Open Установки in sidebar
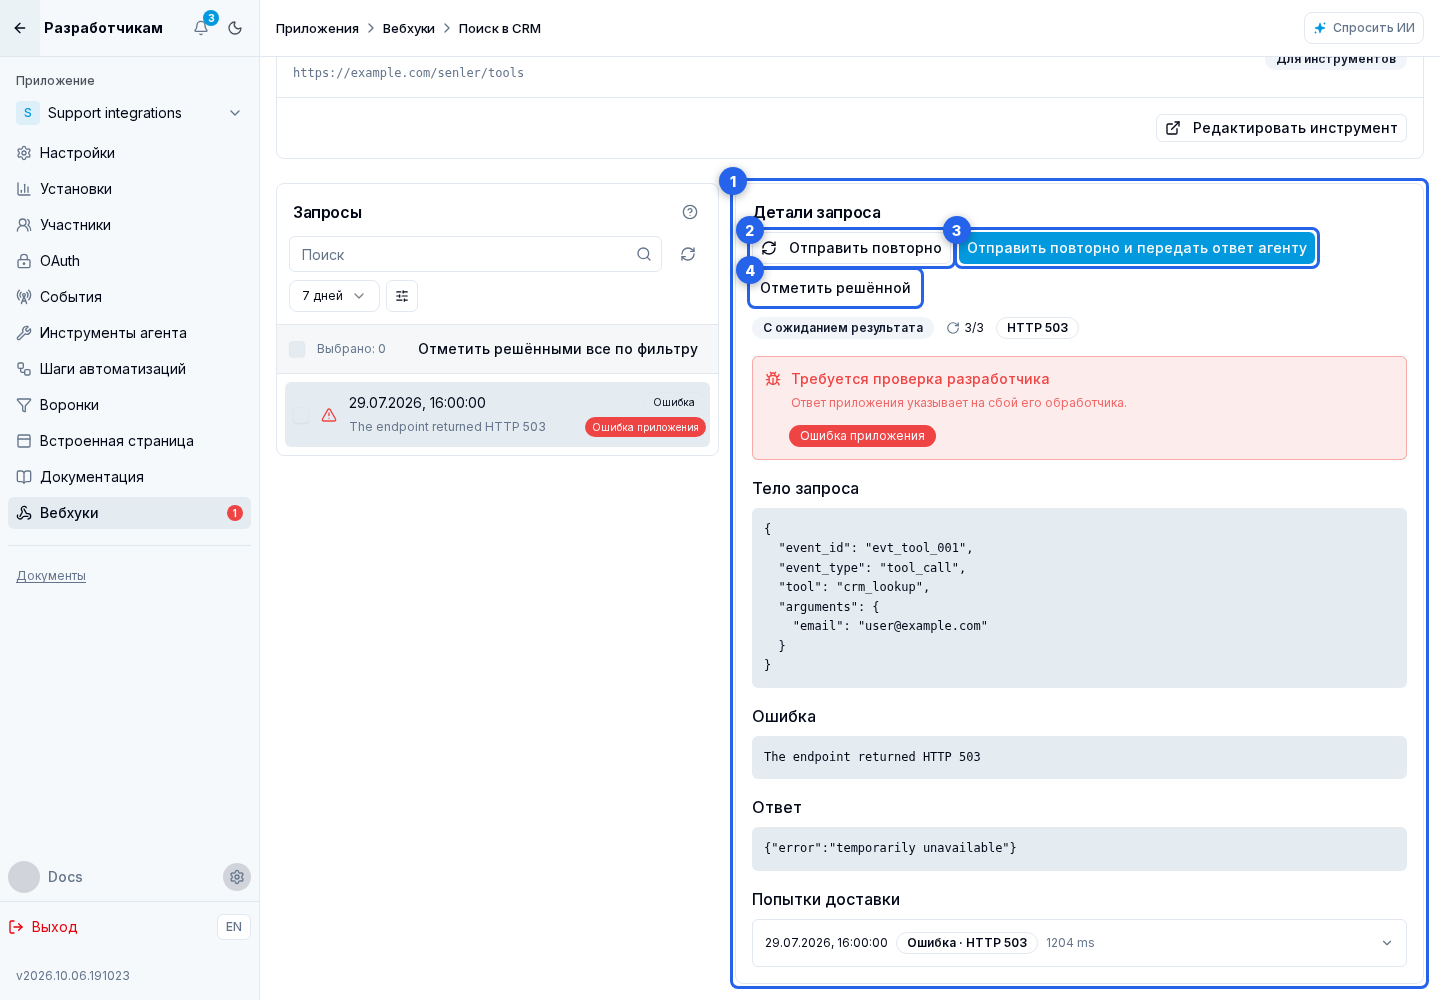 [129, 189]
